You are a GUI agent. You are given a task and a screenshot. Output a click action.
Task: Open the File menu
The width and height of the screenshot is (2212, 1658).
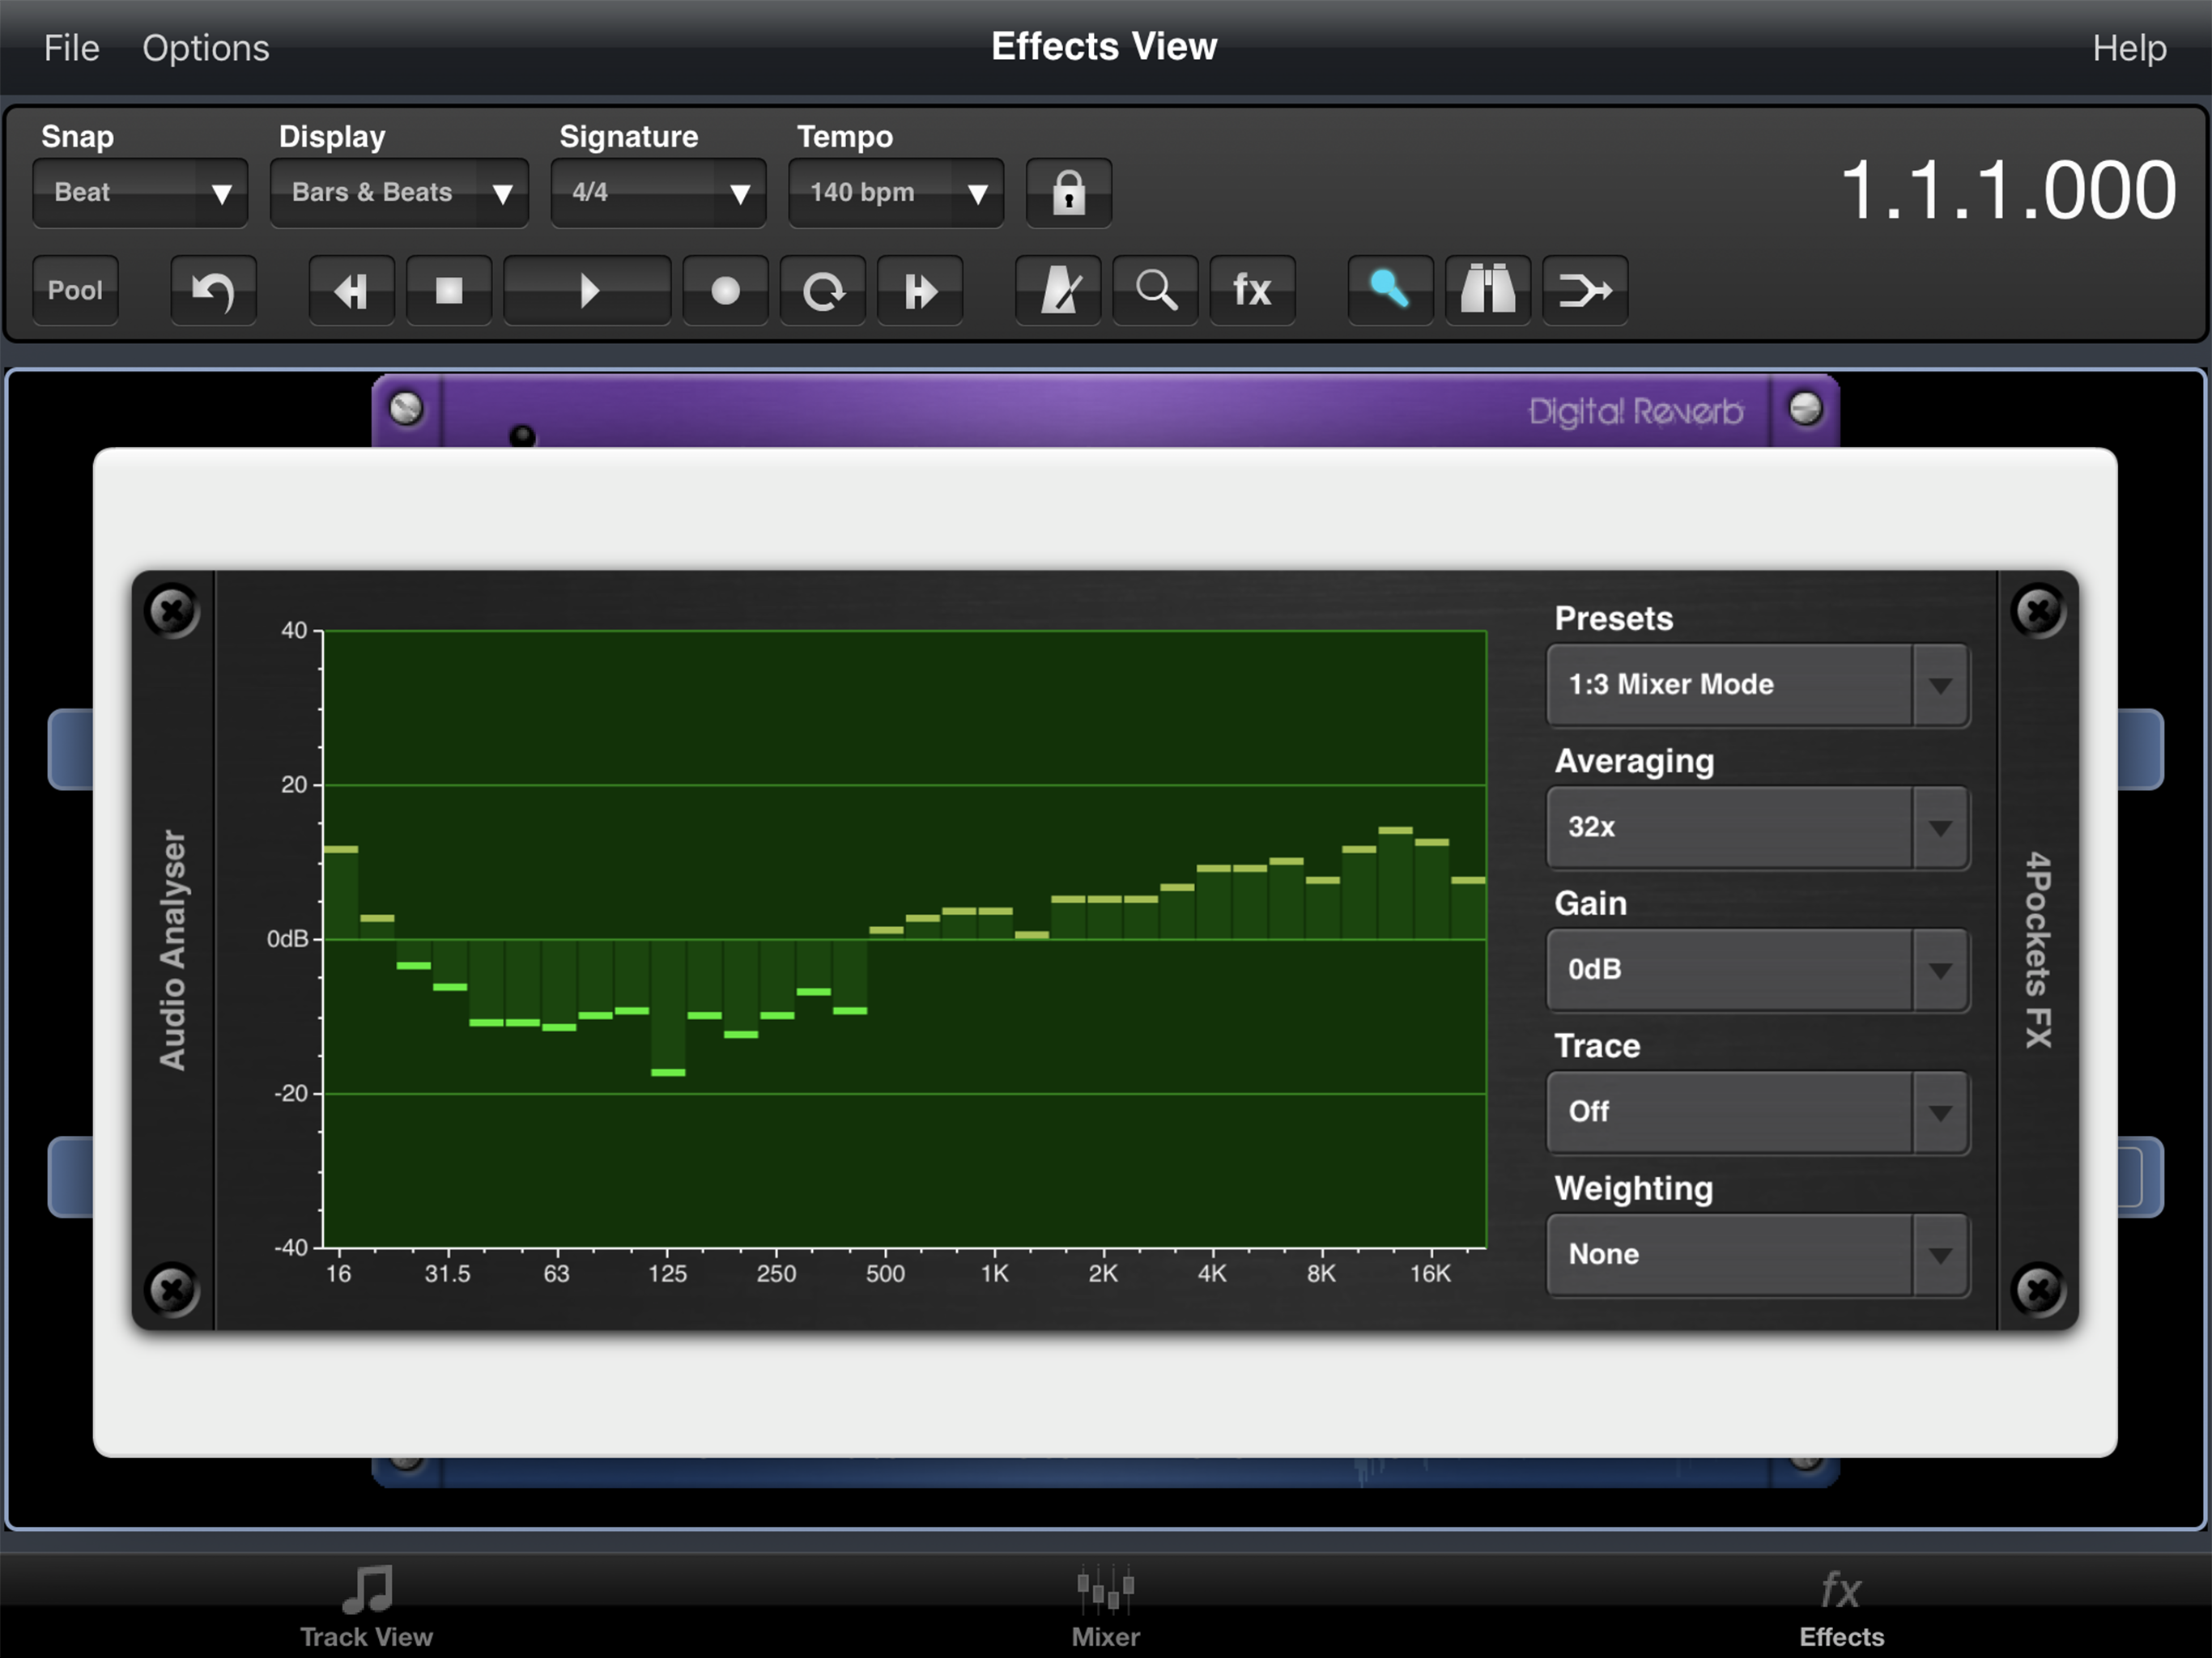pos(71,48)
